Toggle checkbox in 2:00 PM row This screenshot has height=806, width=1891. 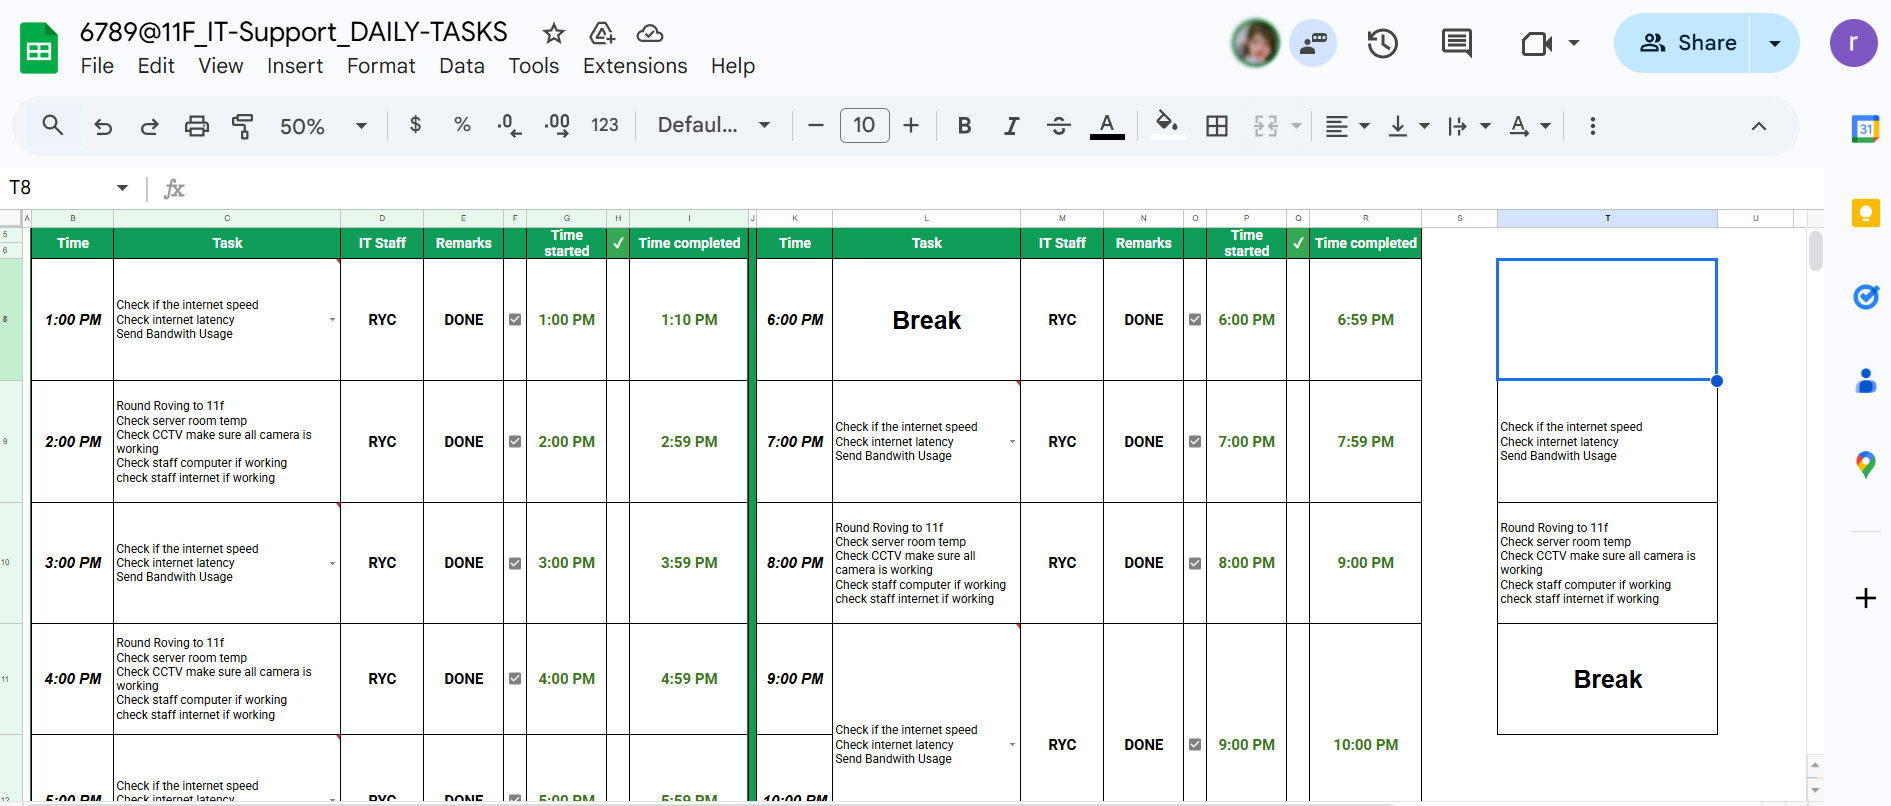coord(515,442)
